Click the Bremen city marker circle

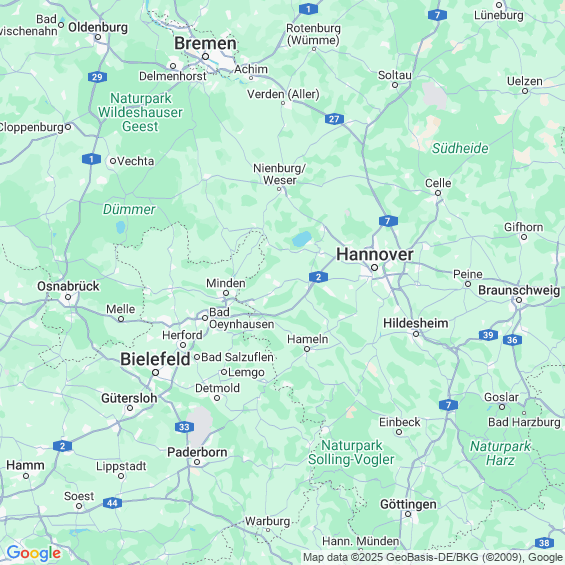205,57
